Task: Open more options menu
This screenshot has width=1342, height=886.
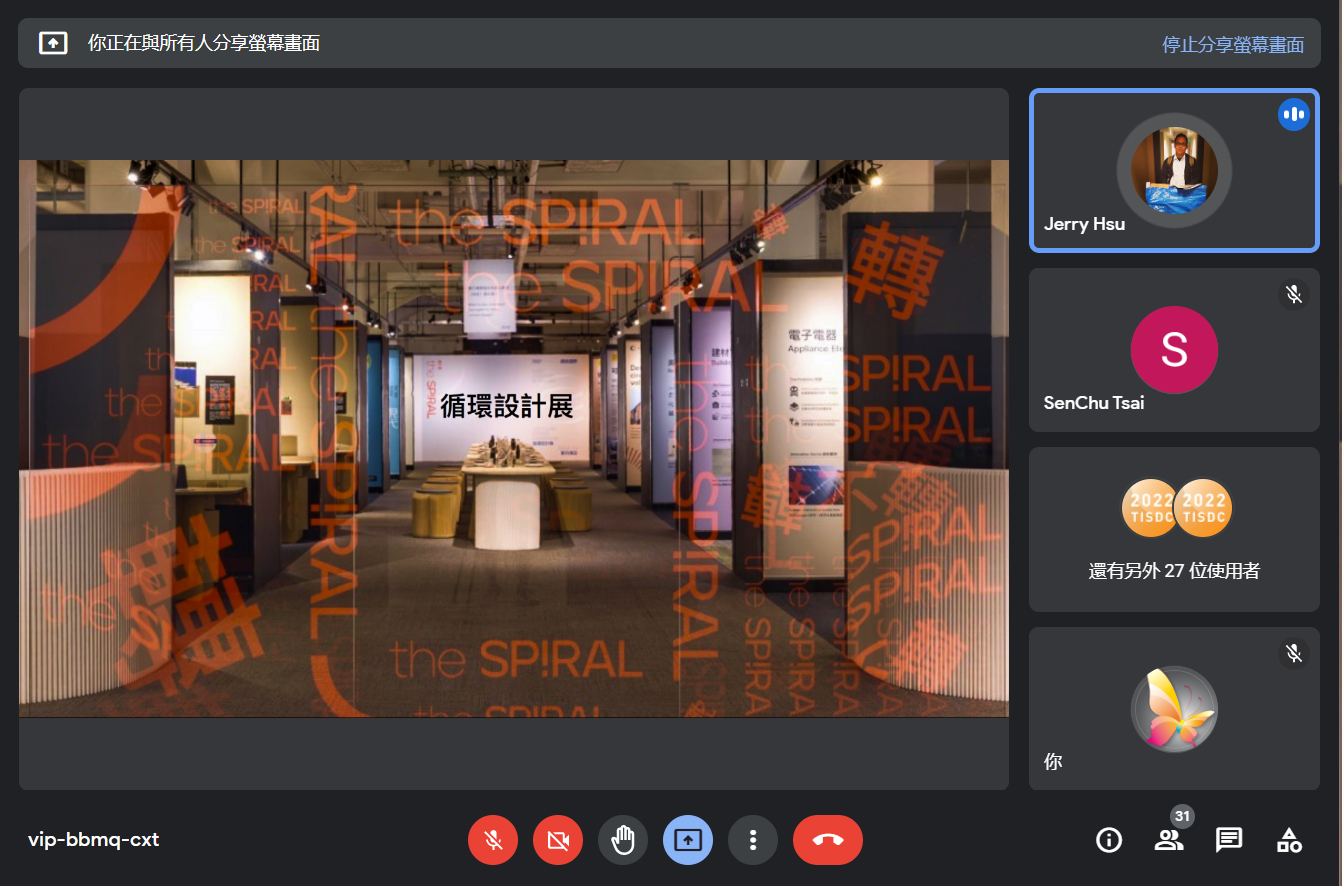Action: 753,840
